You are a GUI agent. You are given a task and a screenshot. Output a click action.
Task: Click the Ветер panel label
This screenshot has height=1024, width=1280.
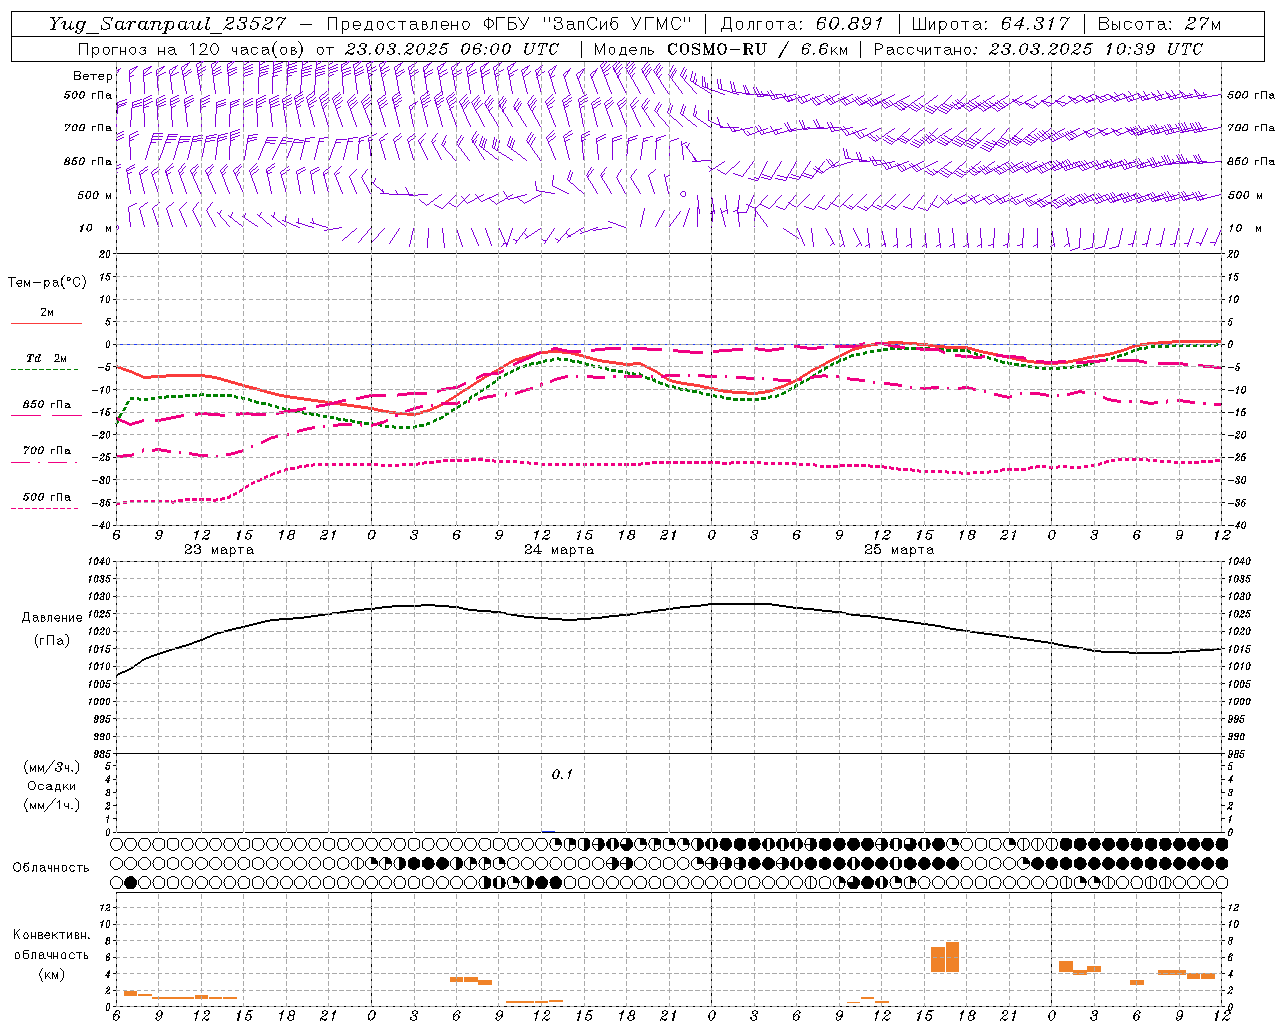pos(93,76)
